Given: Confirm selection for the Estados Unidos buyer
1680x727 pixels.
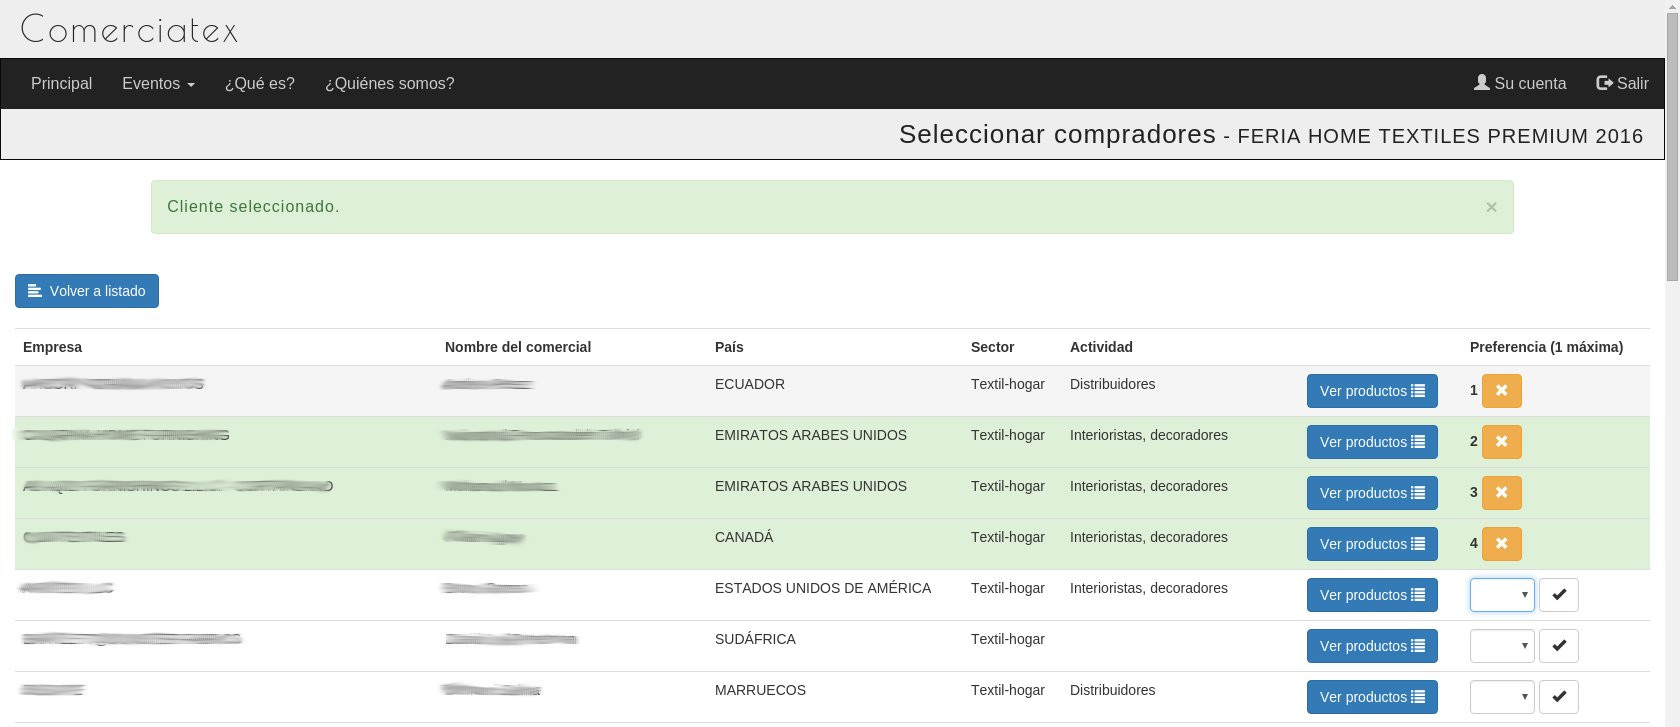Looking at the screenshot, I should (1558, 595).
